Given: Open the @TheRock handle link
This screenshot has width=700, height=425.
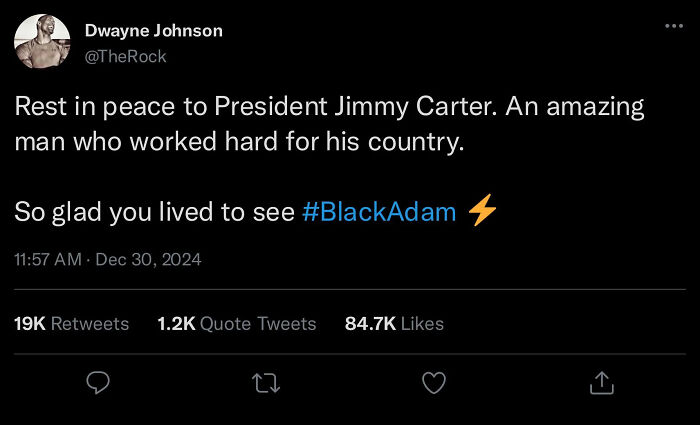Looking at the screenshot, I should pos(125,56).
